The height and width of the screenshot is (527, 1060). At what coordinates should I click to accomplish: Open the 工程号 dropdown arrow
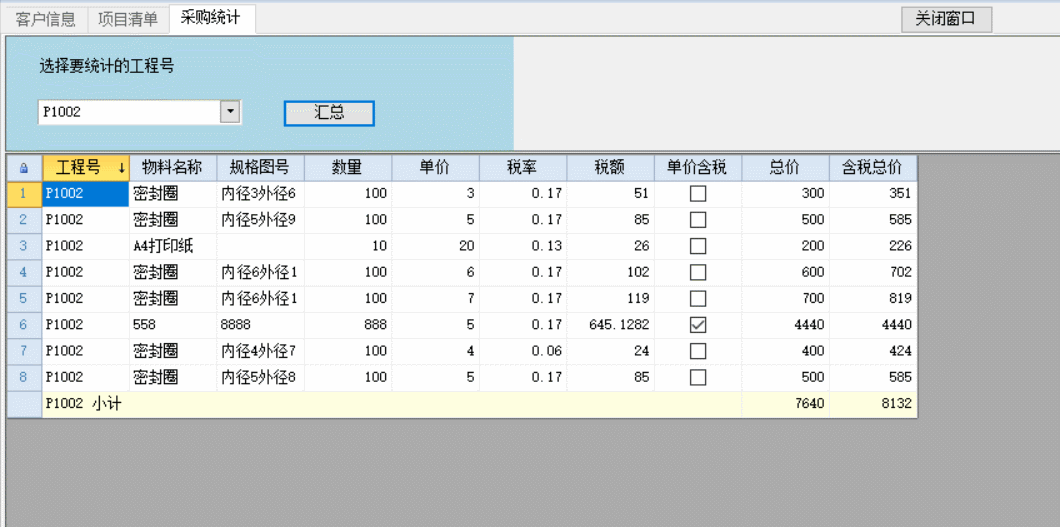tap(230, 112)
